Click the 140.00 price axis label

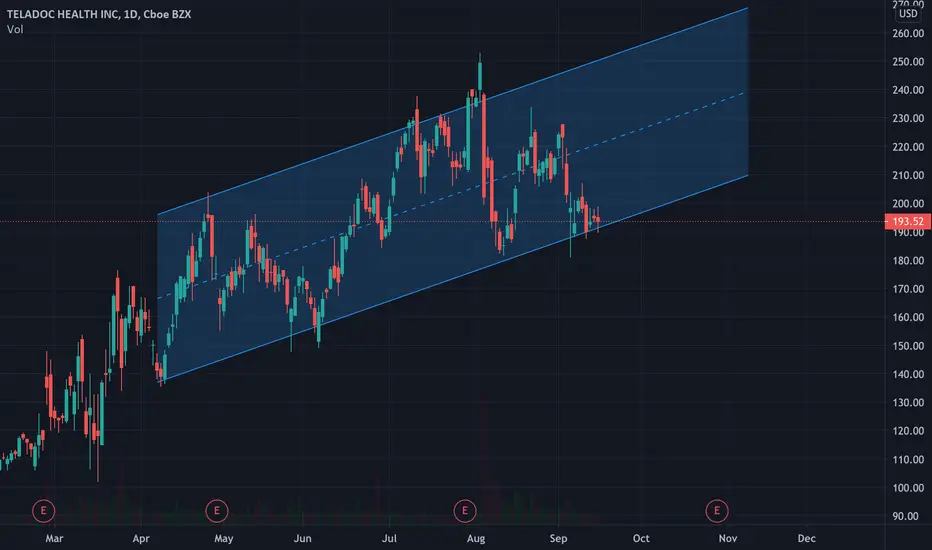coord(908,374)
